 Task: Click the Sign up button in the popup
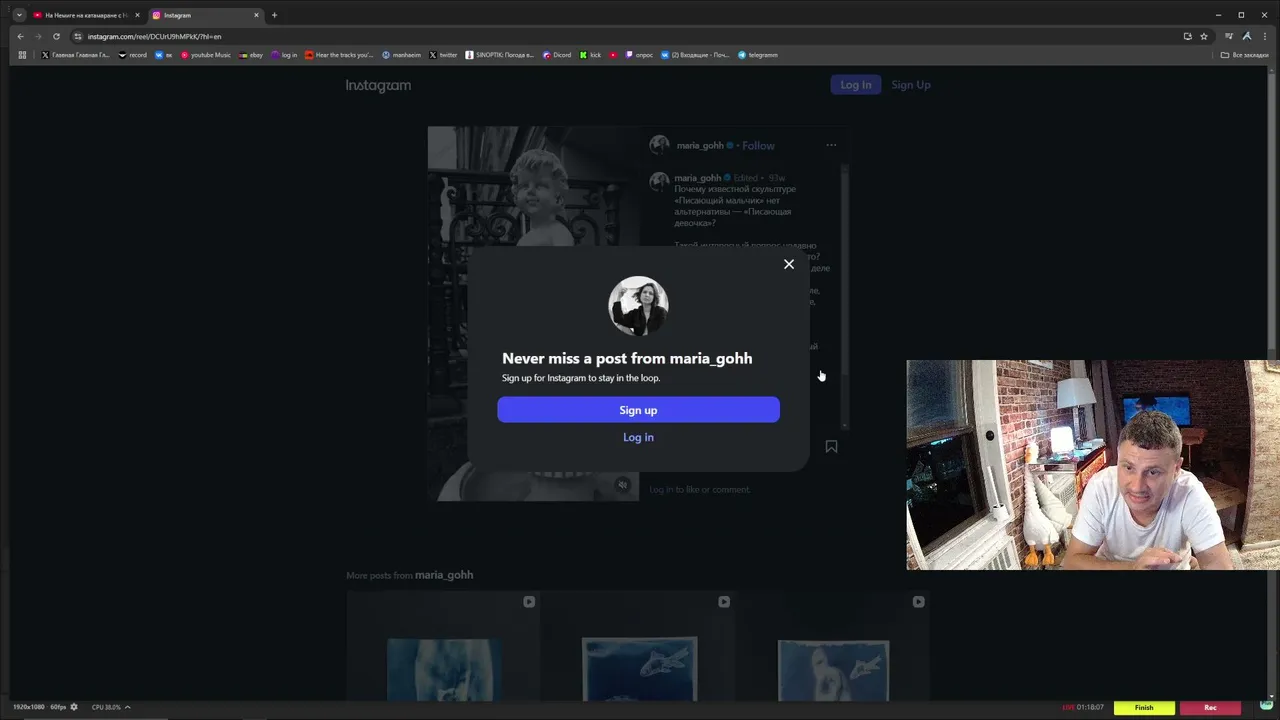(x=638, y=410)
